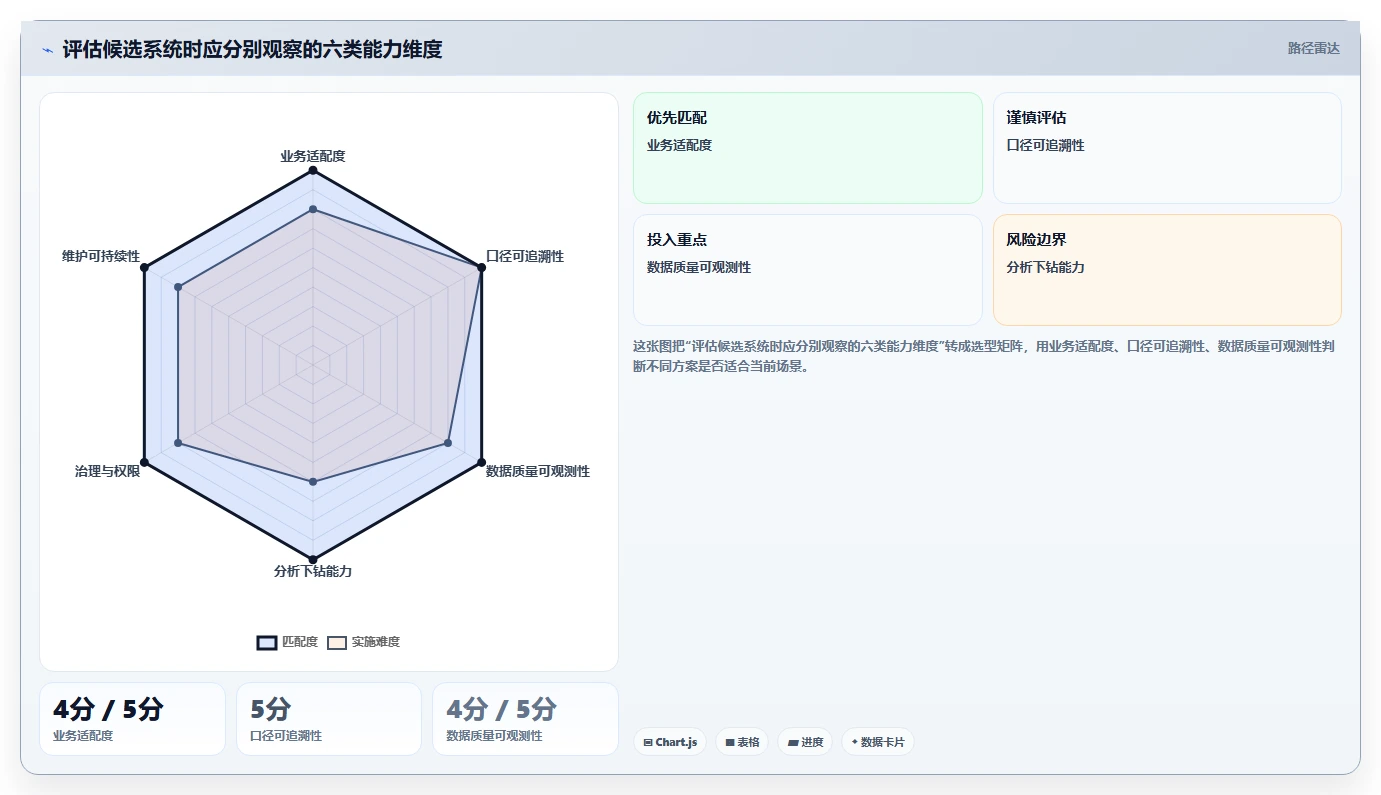1381x795 pixels.
Task: Select the outer 匹配度 point on 业务适配度 axis
Action: pyautogui.click(x=313, y=171)
